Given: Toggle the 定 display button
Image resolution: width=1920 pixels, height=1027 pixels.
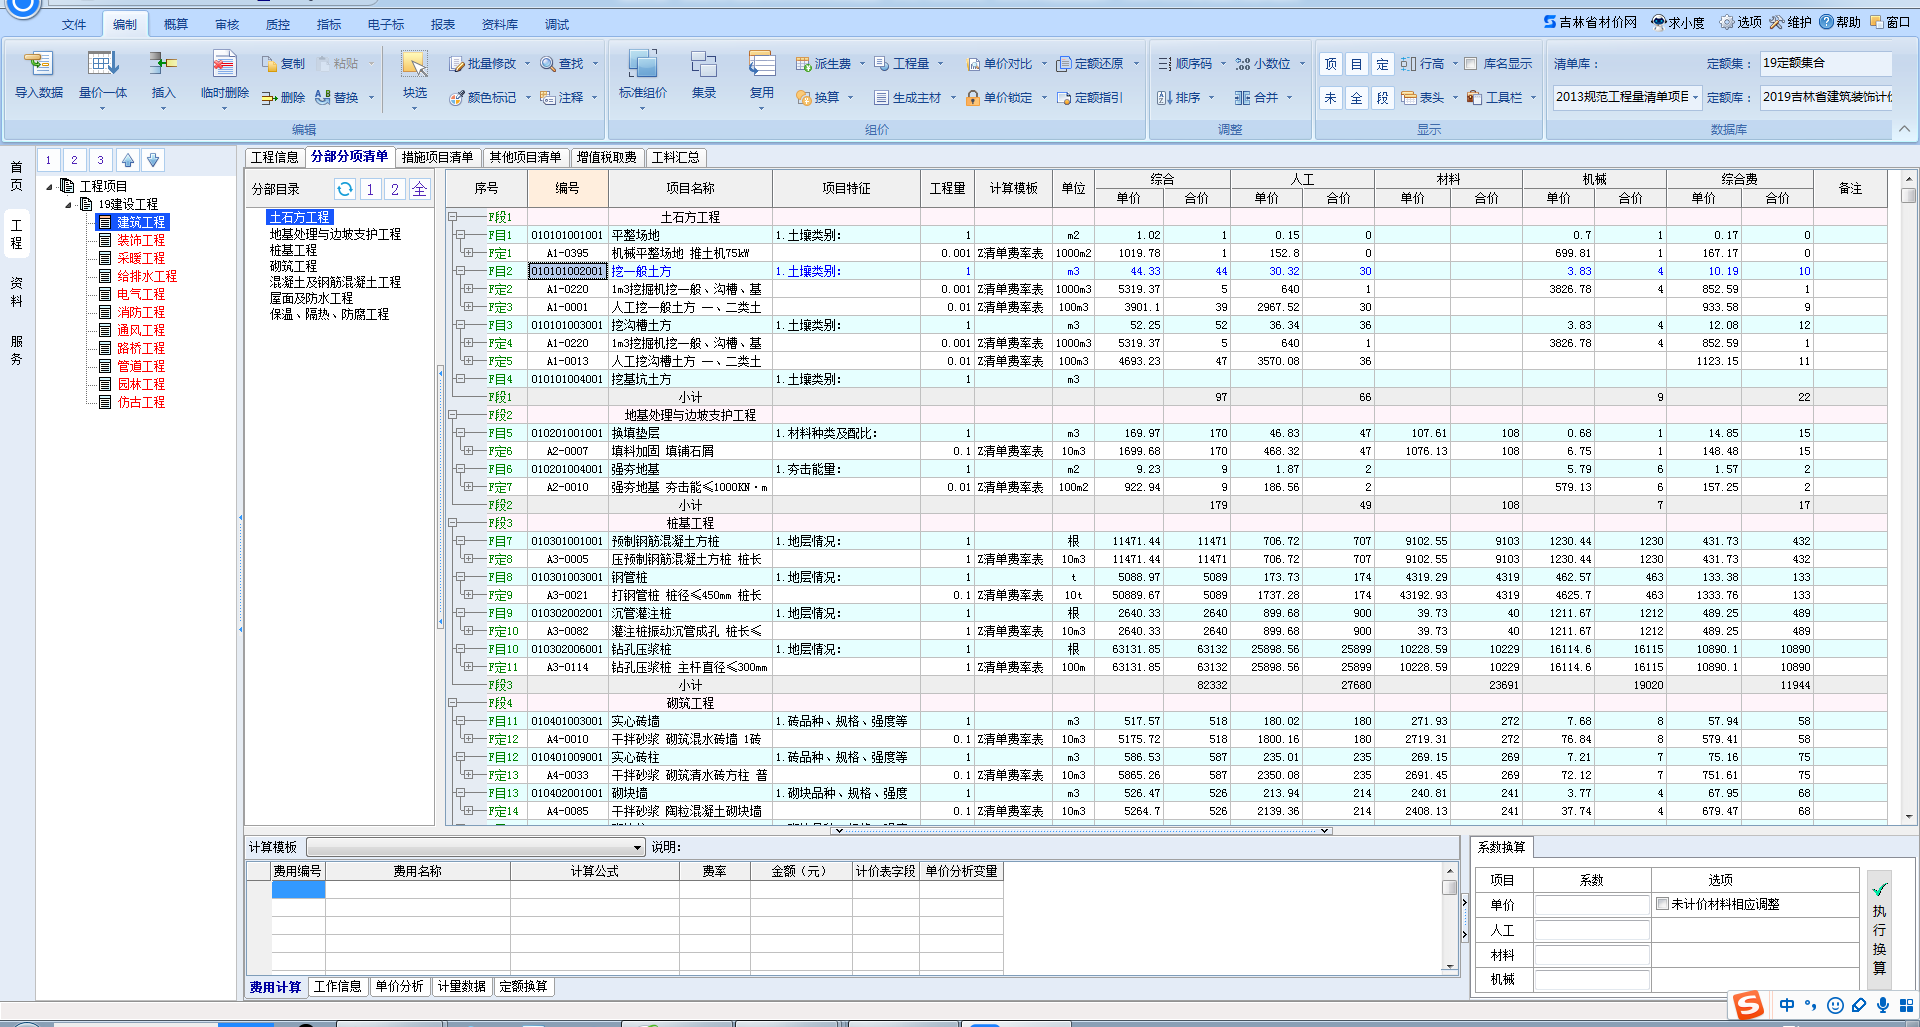Looking at the screenshot, I should tap(1382, 64).
